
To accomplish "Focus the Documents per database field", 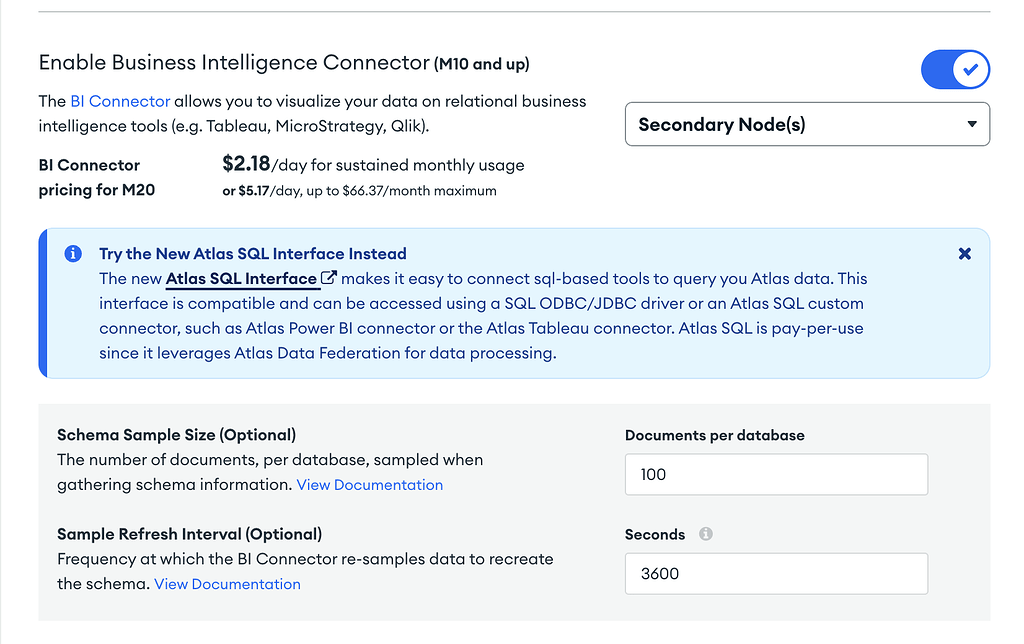I will tap(776, 474).
